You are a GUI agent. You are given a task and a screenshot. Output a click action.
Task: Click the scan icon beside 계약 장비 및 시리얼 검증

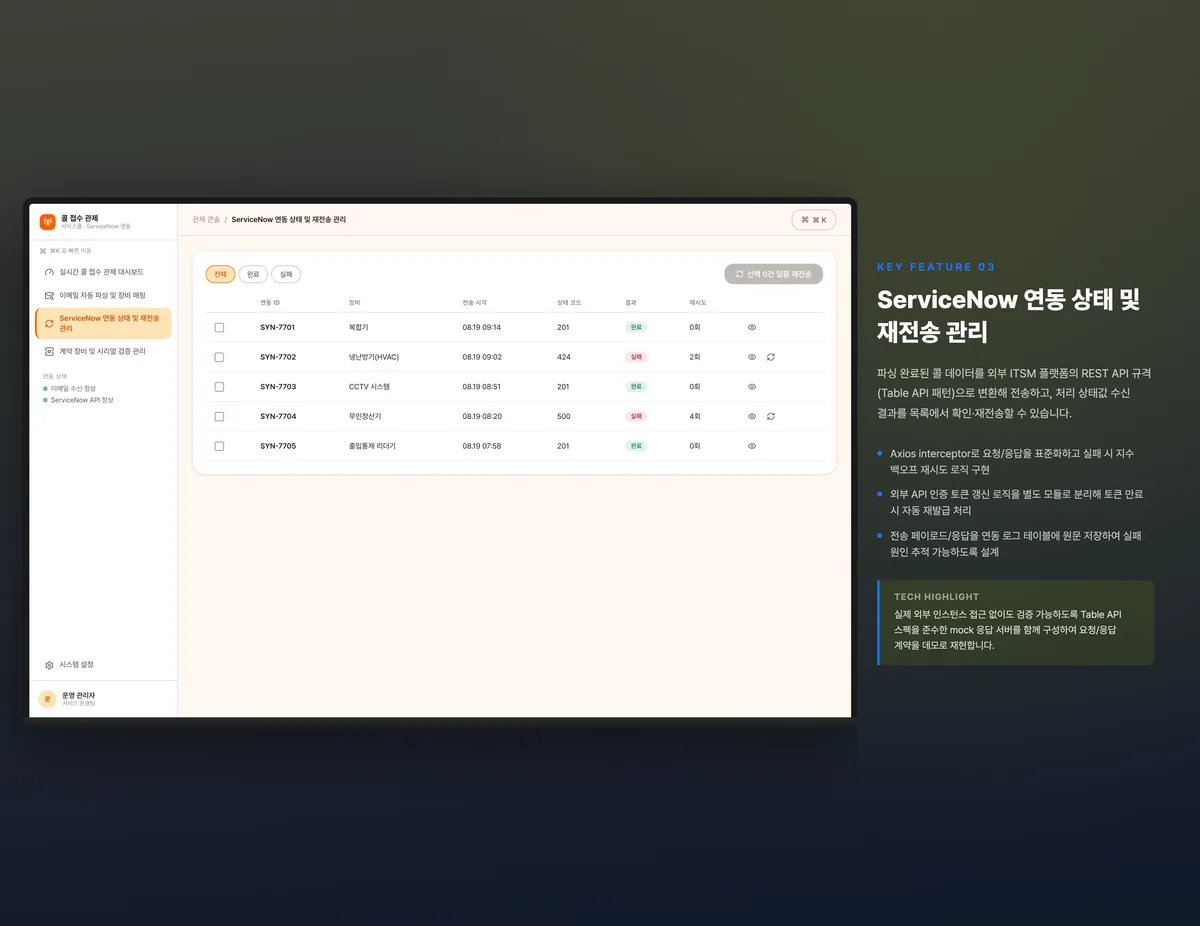coord(49,352)
